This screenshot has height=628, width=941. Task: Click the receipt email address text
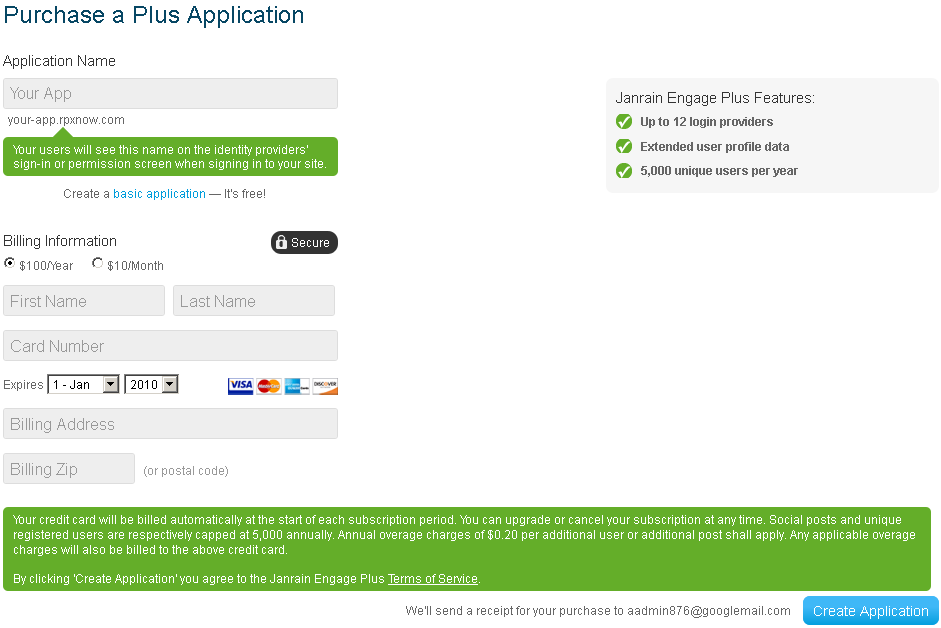[709, 611]
